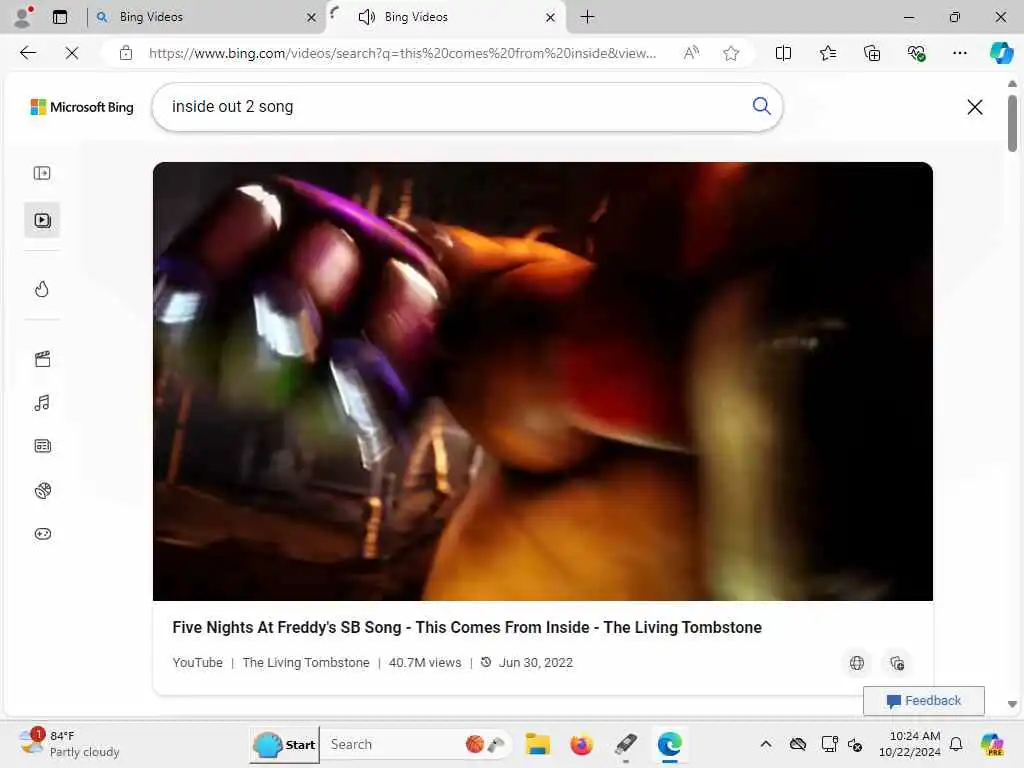Screen dimensions: 1024x768
Task: Open the tab actions menu icon
Action: pos(60,17)
